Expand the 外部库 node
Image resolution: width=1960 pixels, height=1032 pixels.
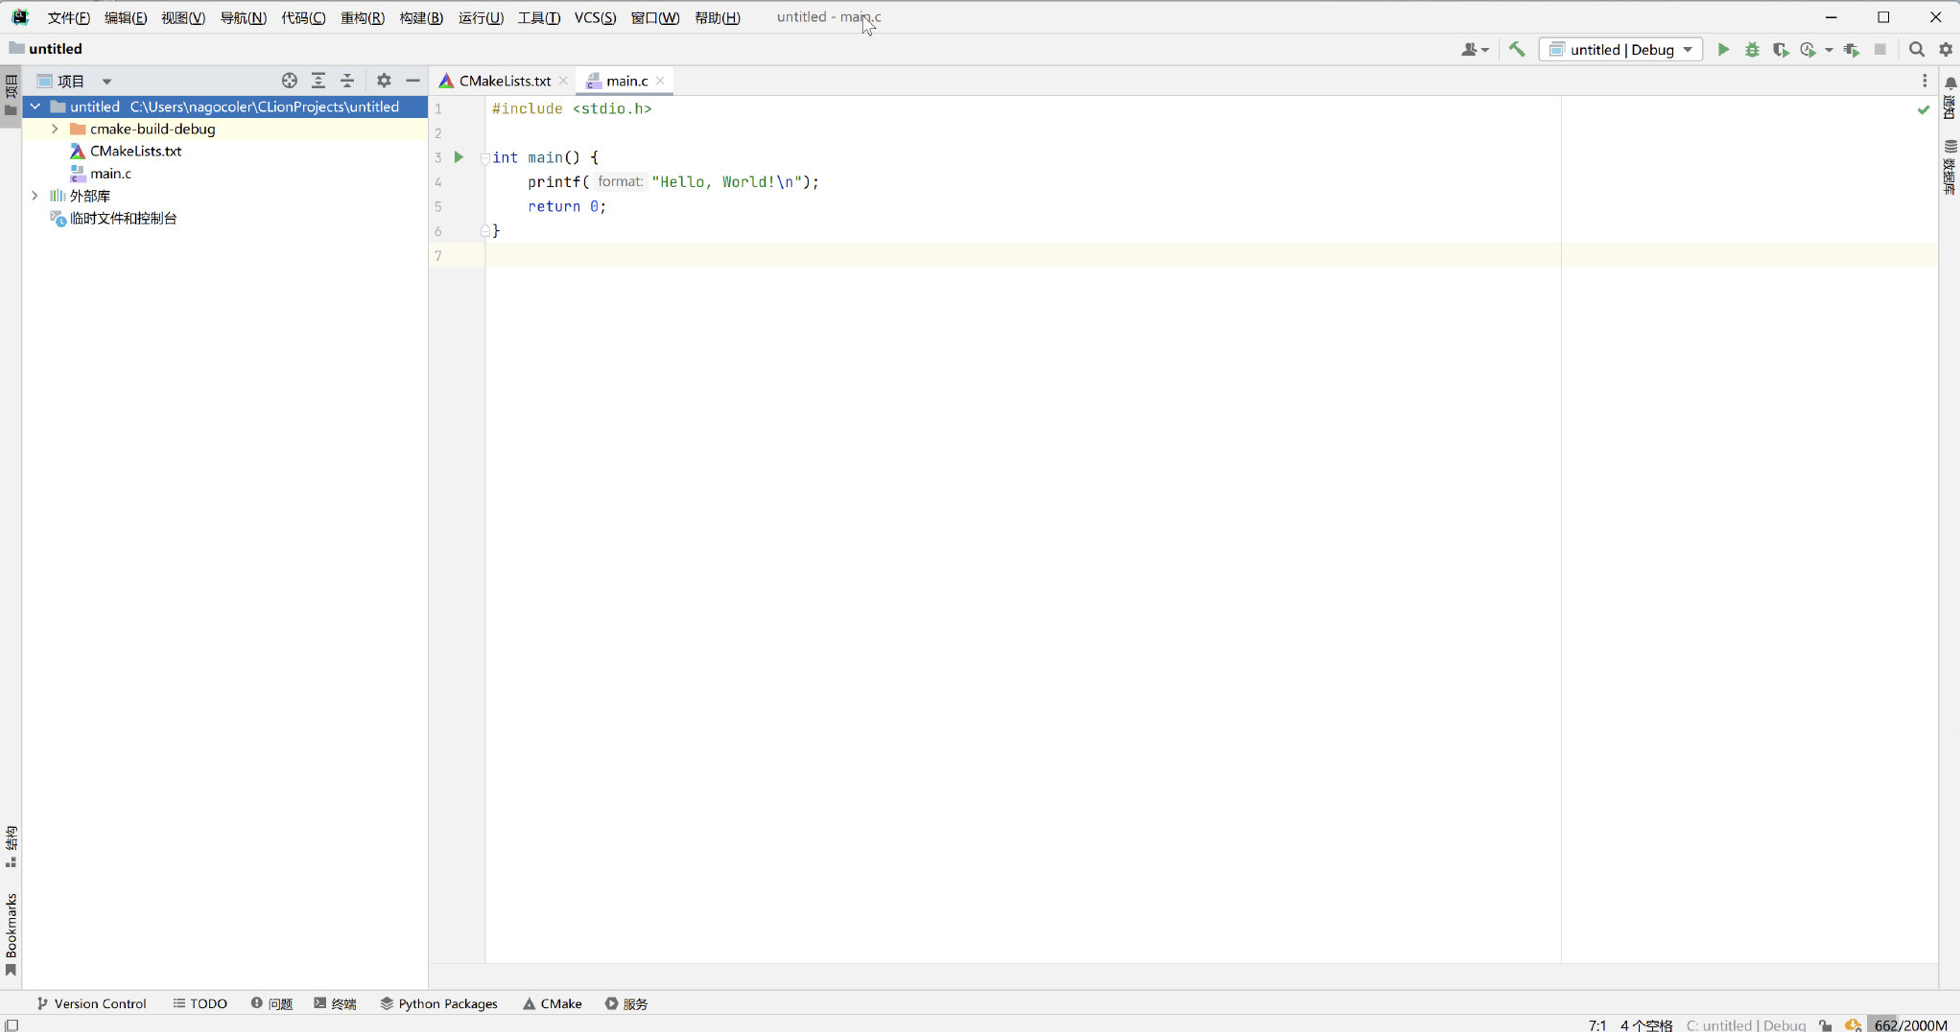pos(35,196)
